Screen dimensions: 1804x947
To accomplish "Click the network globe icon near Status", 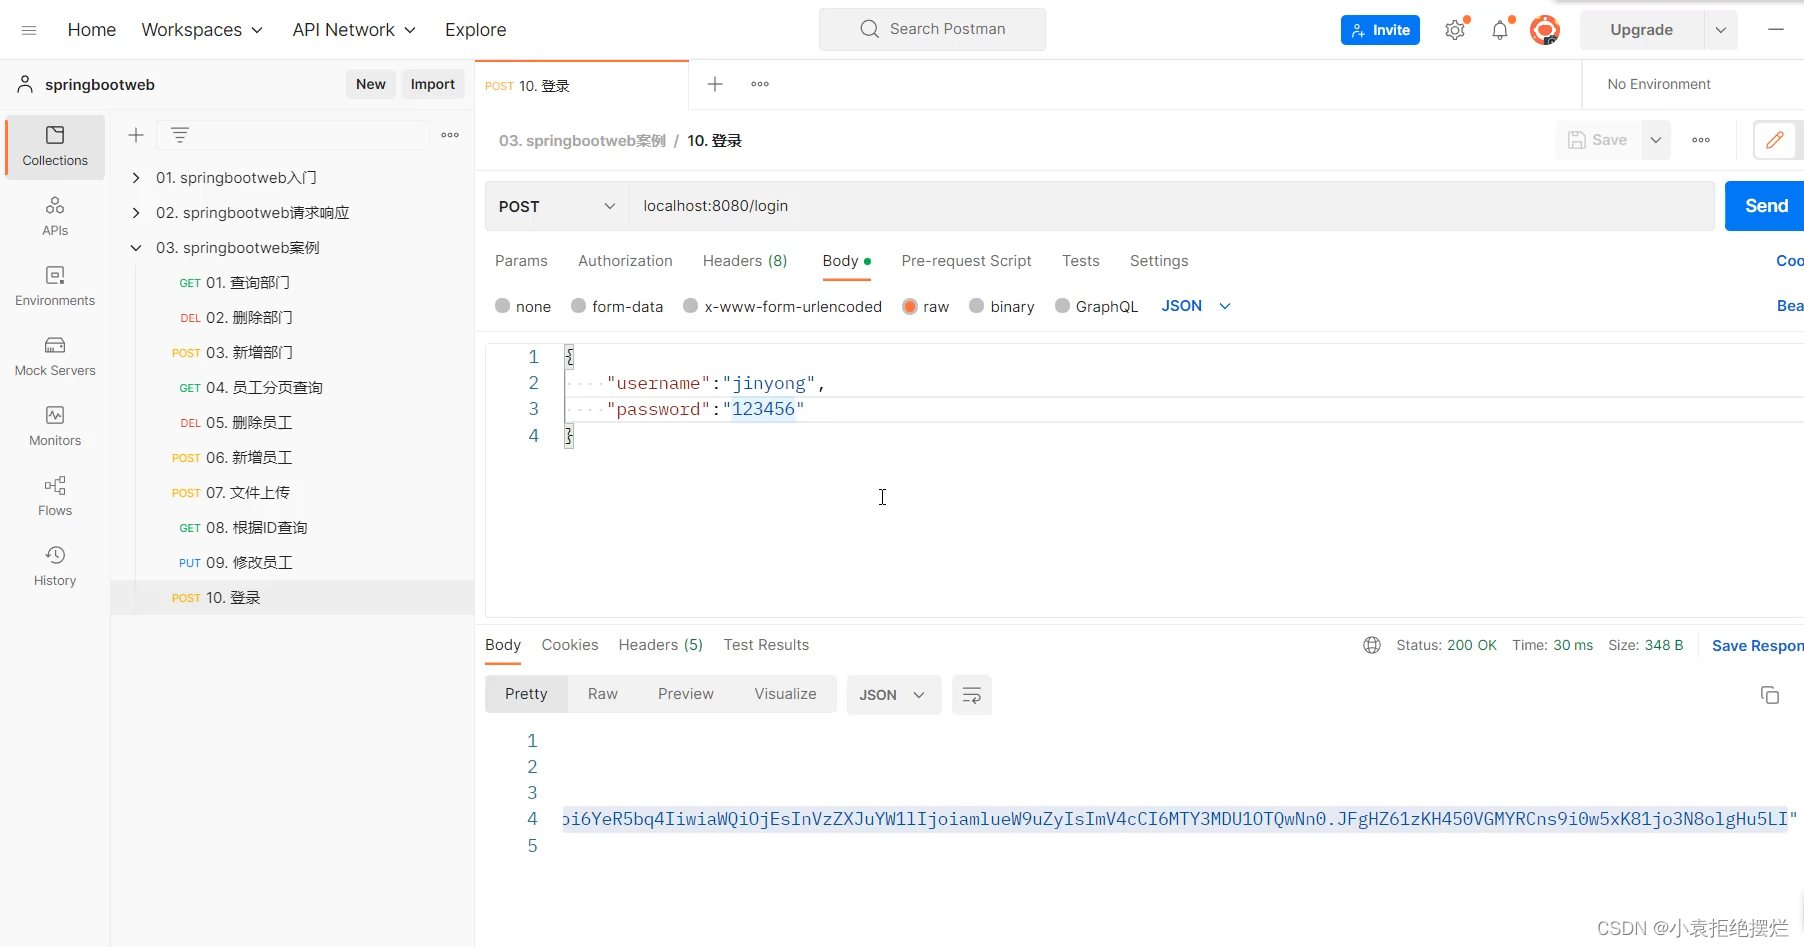I will pos(1372,645).
